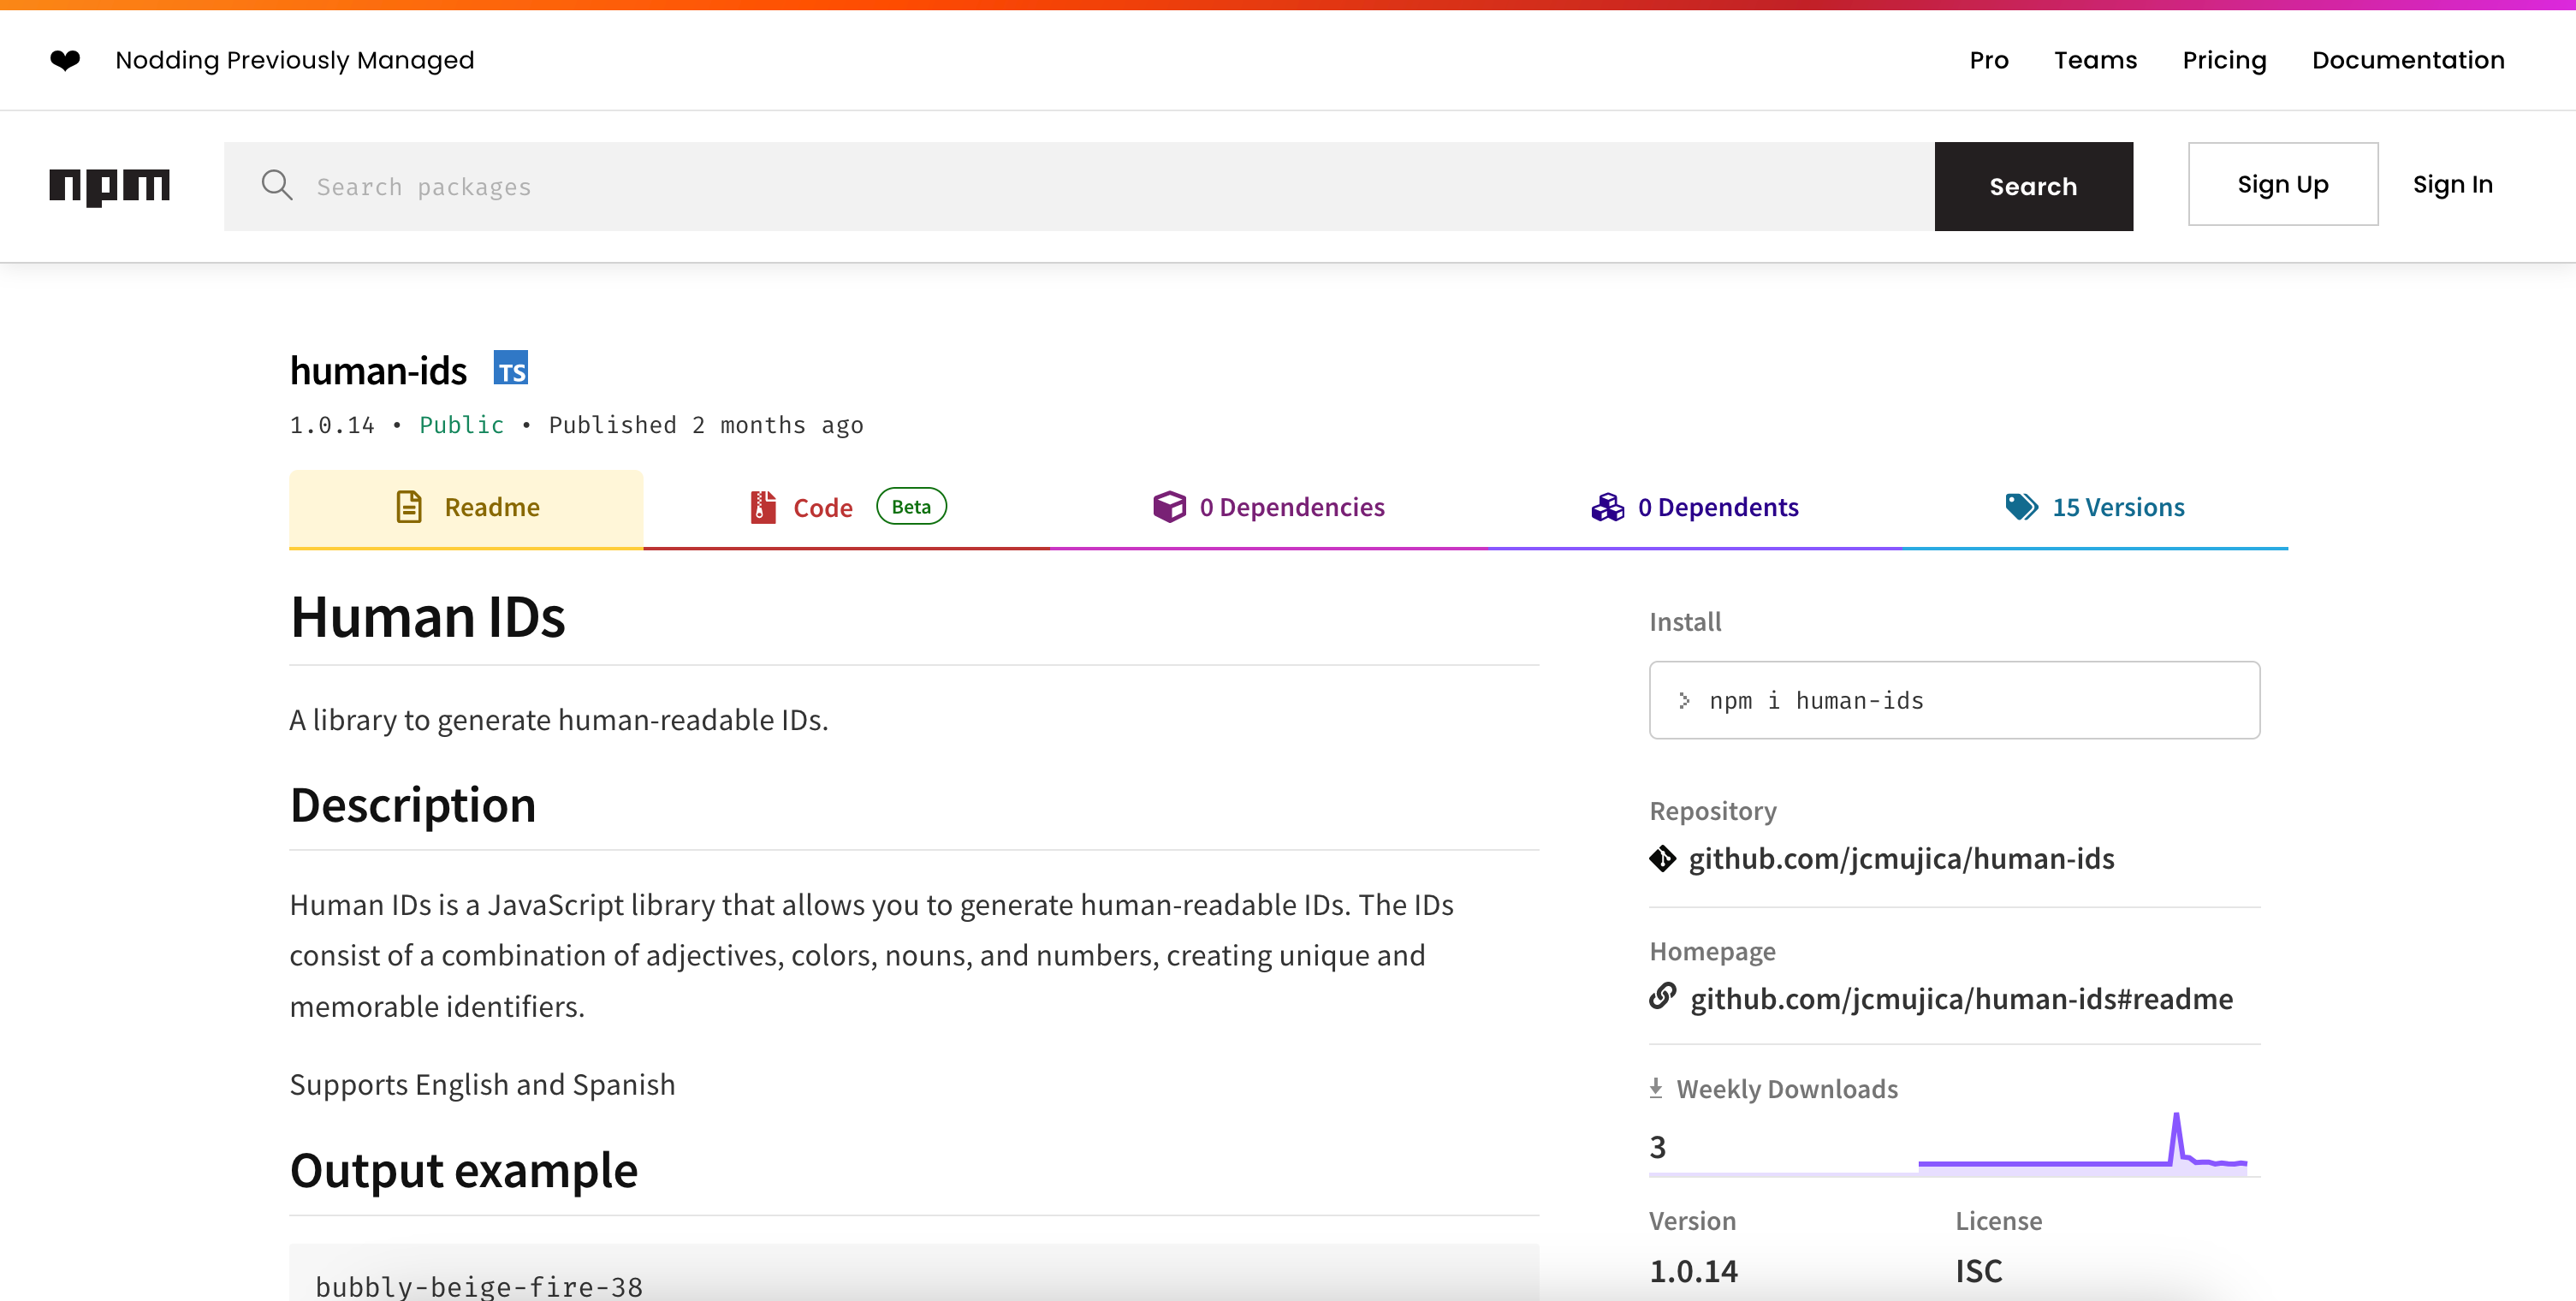Click the Sign In link
This screenshot has width=2576, height=1301.
coord(2452,184)
